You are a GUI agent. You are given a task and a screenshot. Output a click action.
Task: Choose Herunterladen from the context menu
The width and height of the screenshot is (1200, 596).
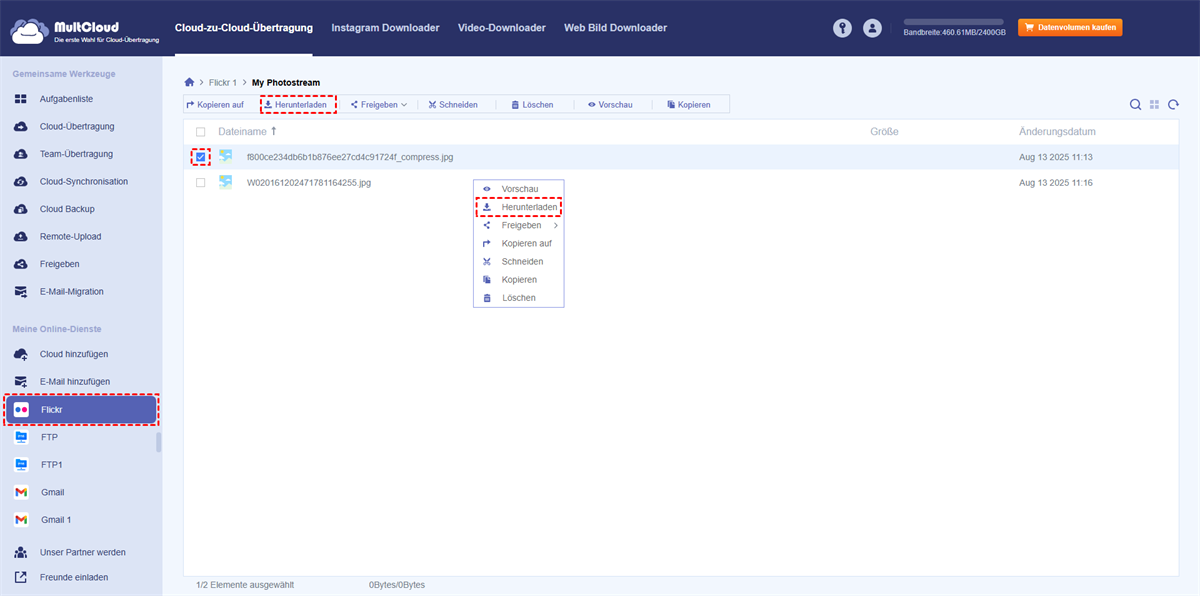pyautogui.click(x=519, y=207)
